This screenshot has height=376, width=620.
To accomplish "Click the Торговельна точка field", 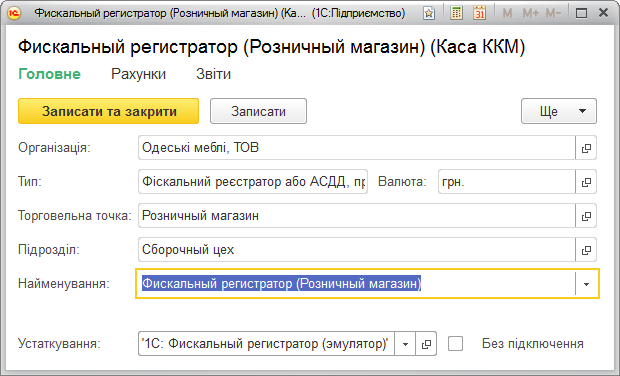I will 357,216.
